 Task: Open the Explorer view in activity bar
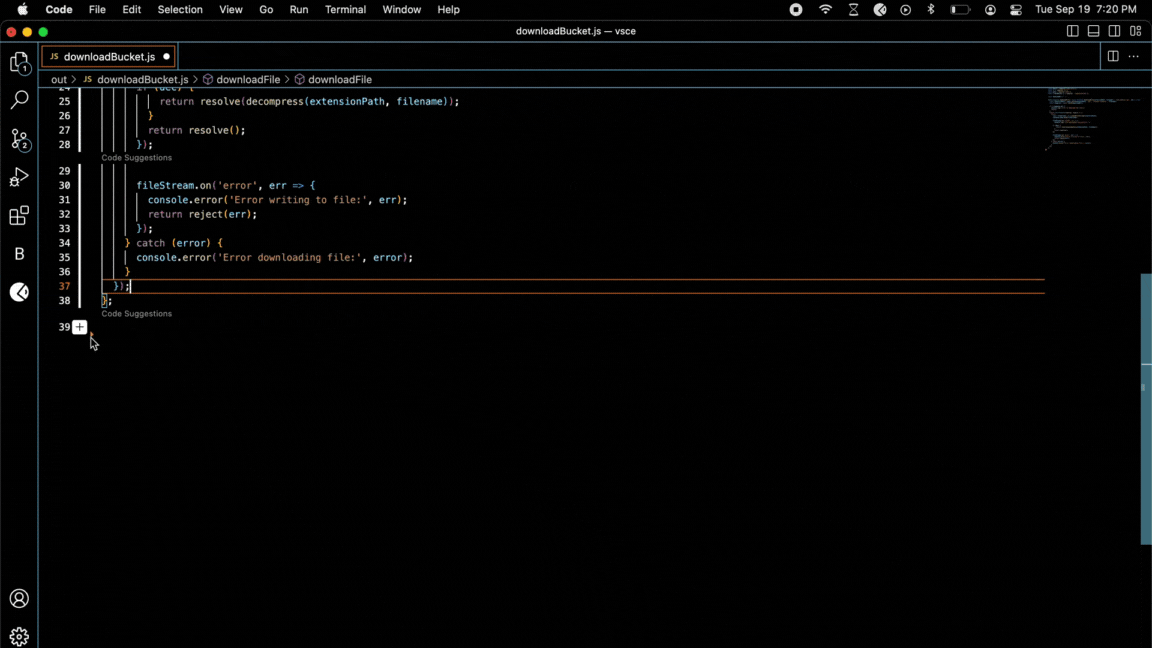[19, 63]
